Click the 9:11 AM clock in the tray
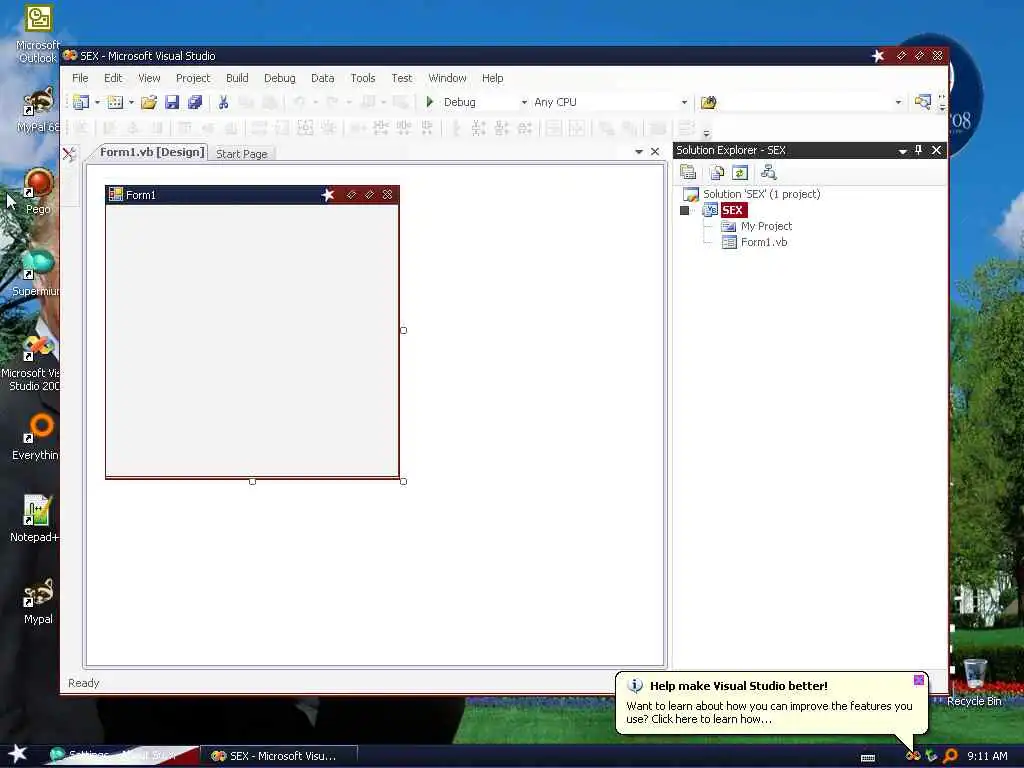This screenshot has height=768, width=1024. click(987, 756)
